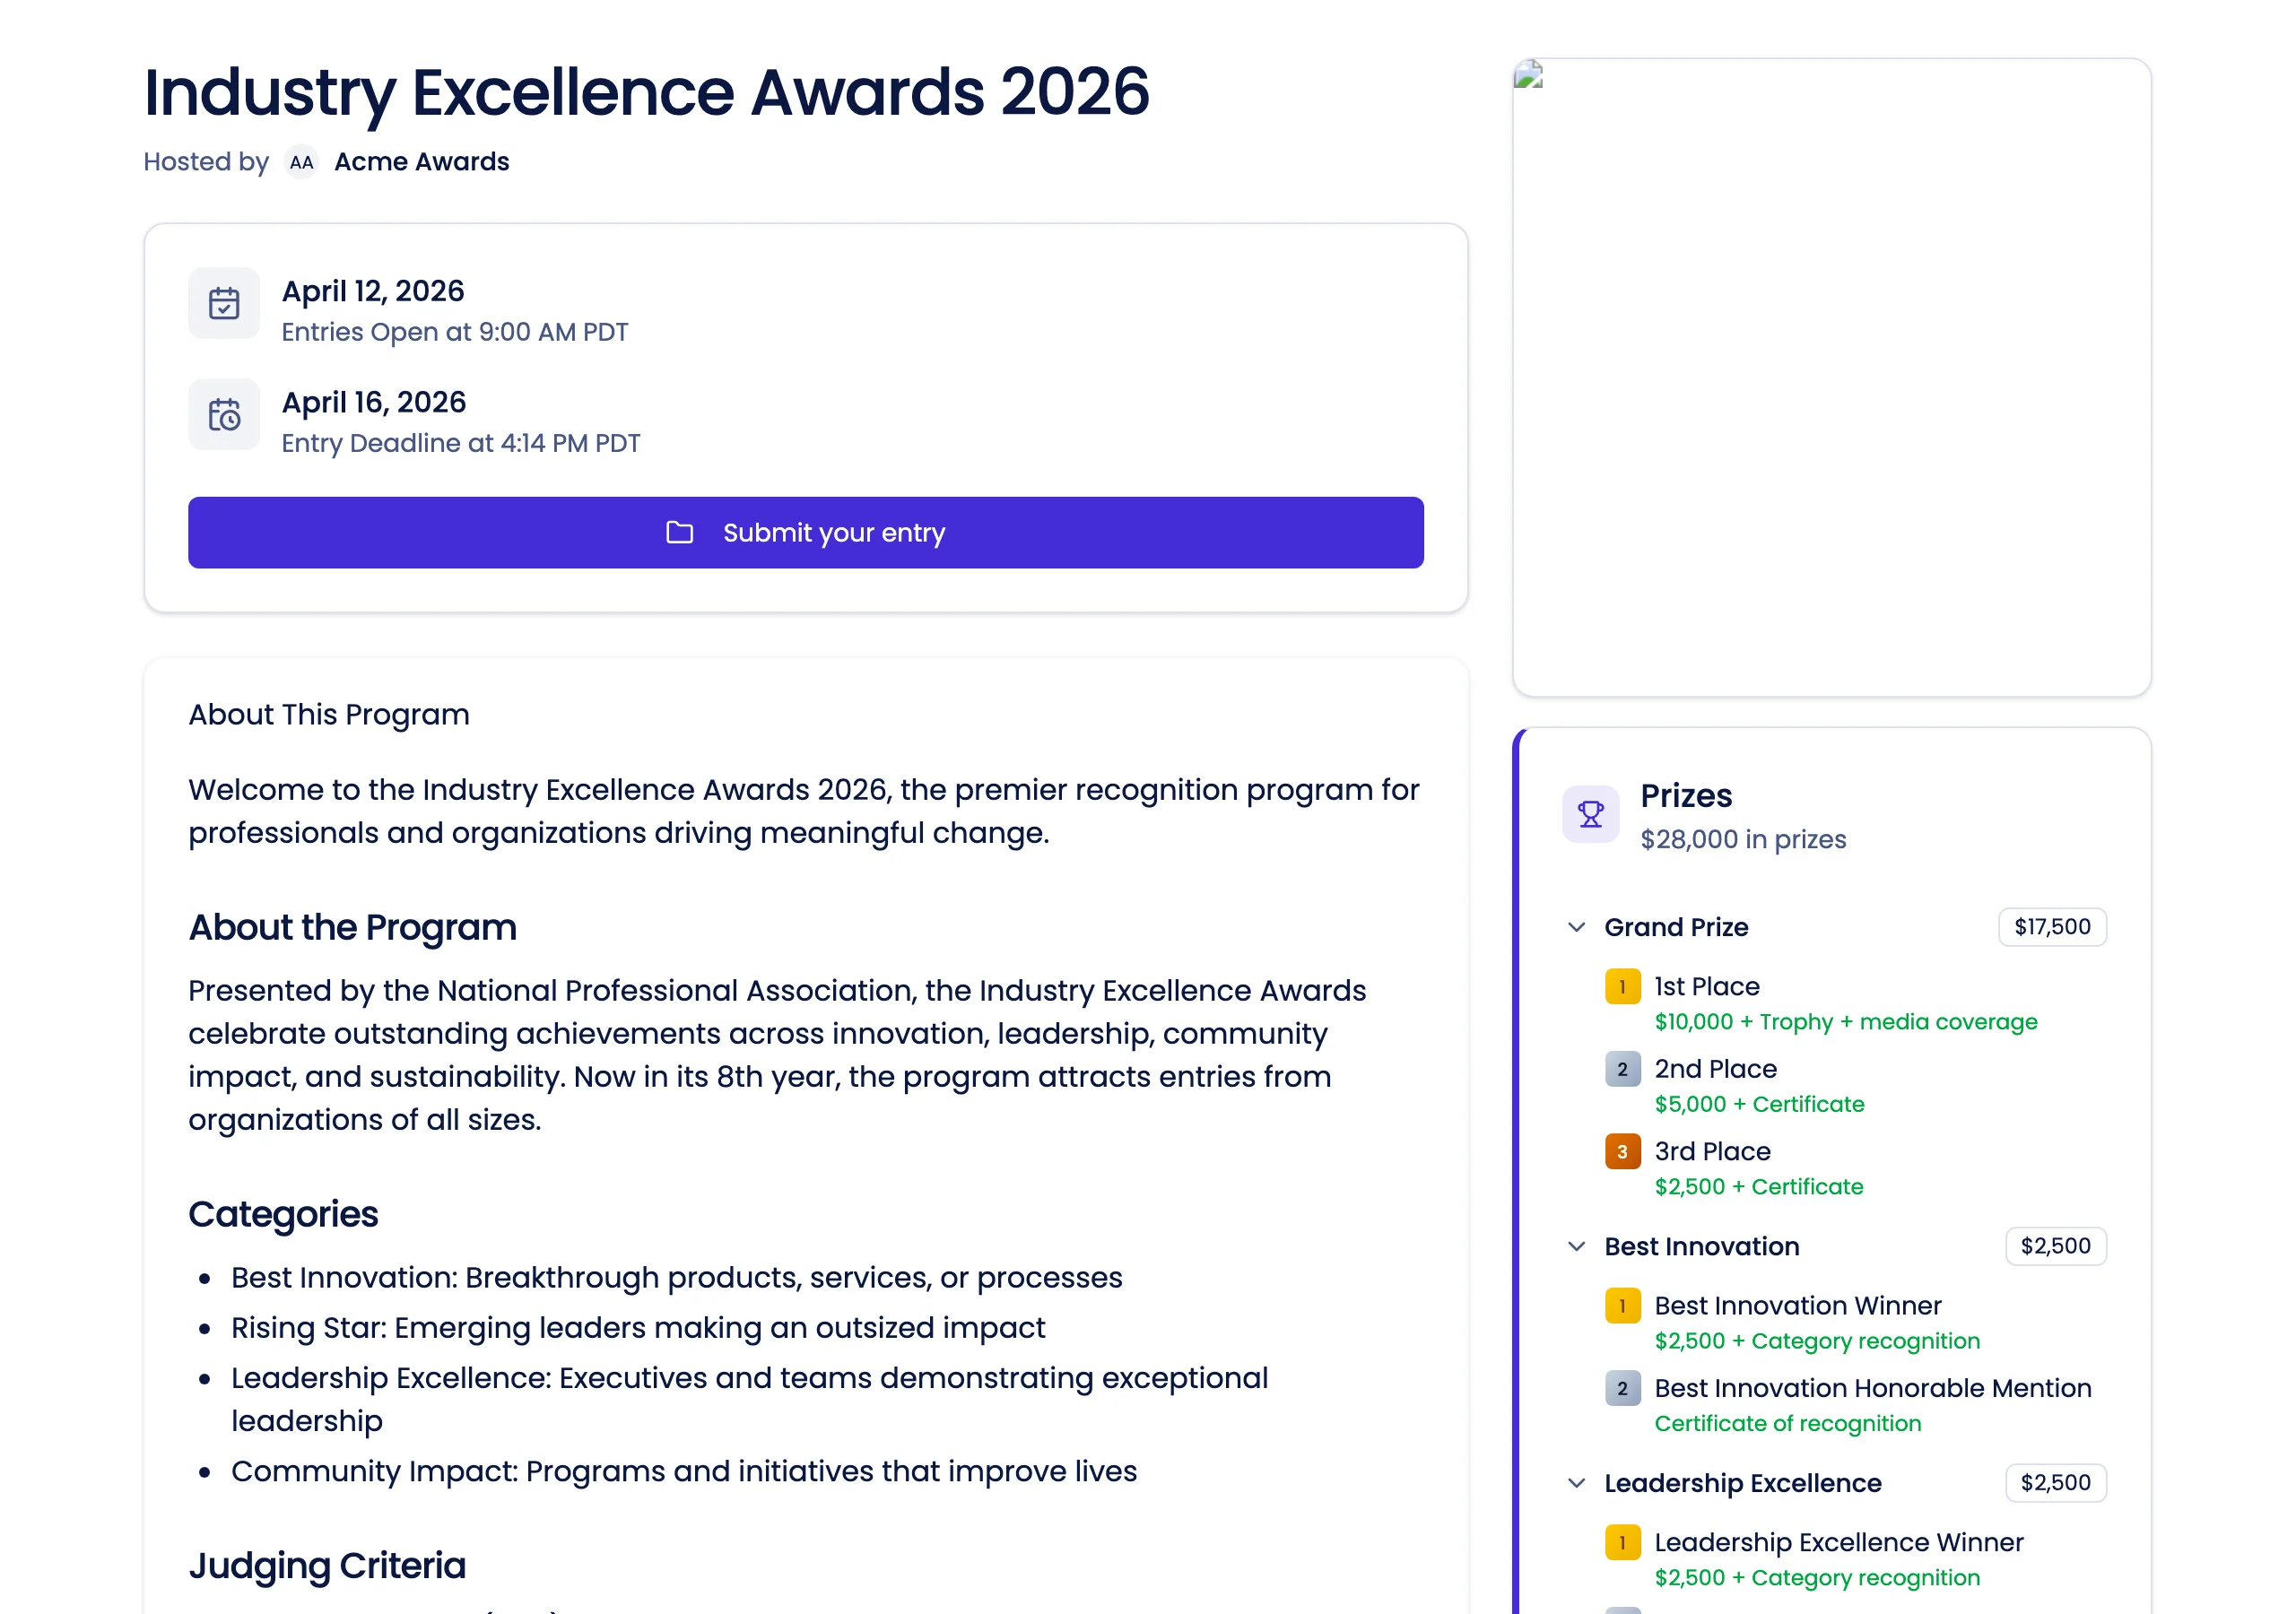Click the bronze 3 badge beside 3rd Place

coord(1621,1152)
